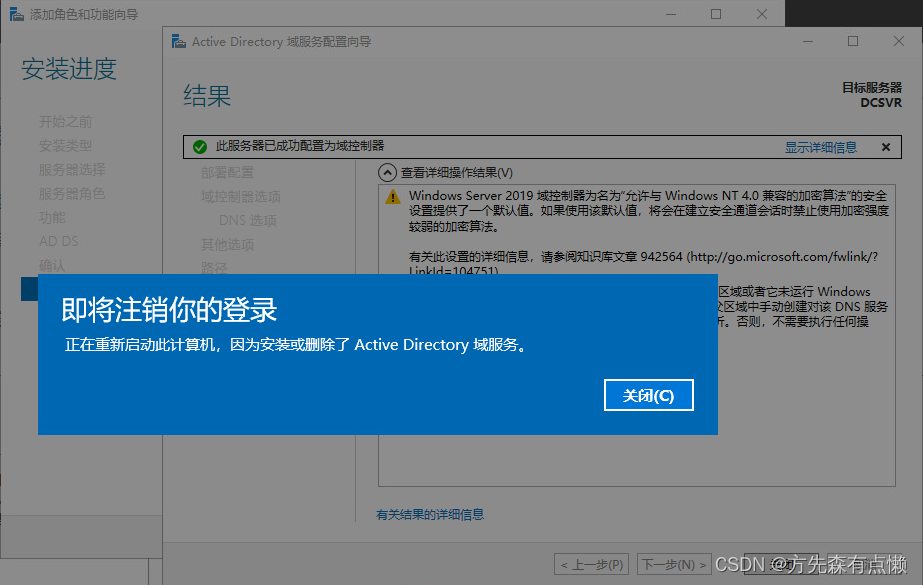Viewport: 923px width, 585px height.
Task: Click the 添加角色和功能向导 title bar icon
Action: [x=17, y=14]
